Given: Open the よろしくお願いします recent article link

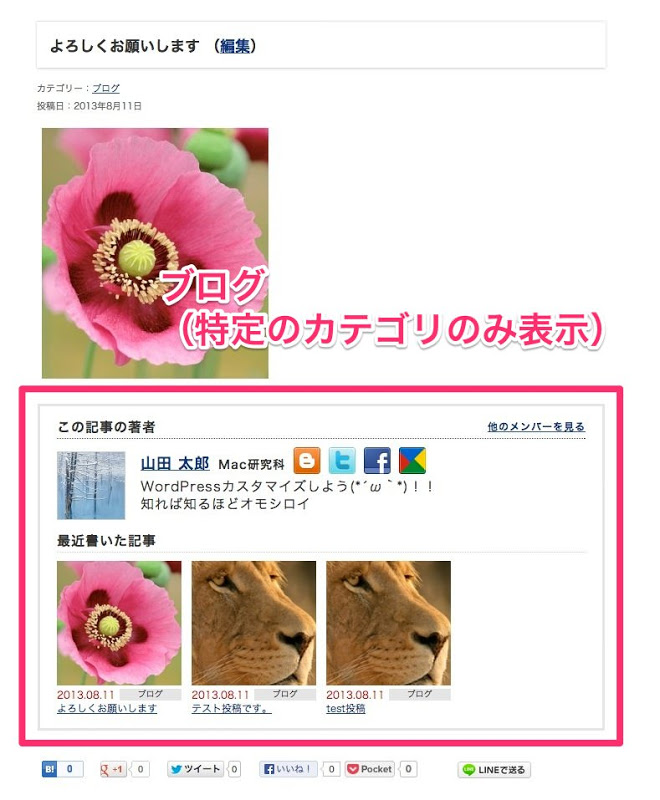Looking at the screenshot, I should [107, 708].
